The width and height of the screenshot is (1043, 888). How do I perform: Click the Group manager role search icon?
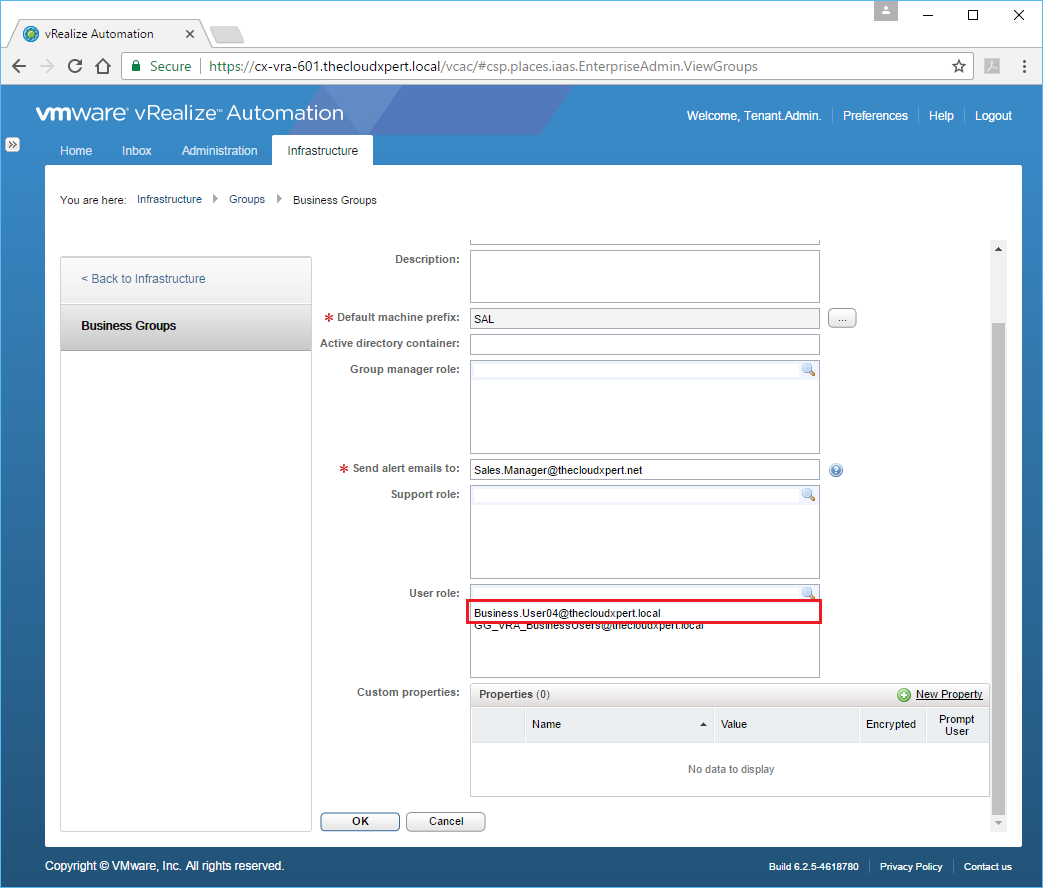click(x=808, y=370)
